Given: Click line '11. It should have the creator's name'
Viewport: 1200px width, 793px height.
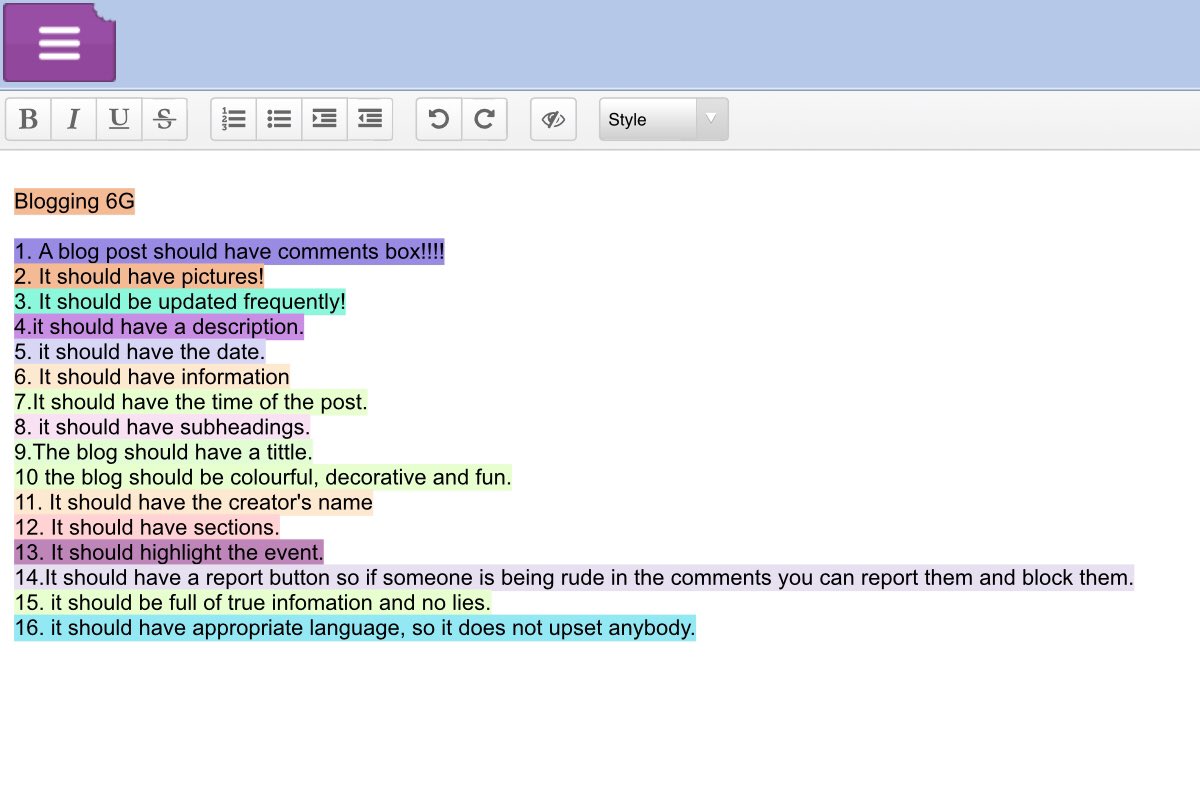Looking at the screenshot, I should point(193,502).
